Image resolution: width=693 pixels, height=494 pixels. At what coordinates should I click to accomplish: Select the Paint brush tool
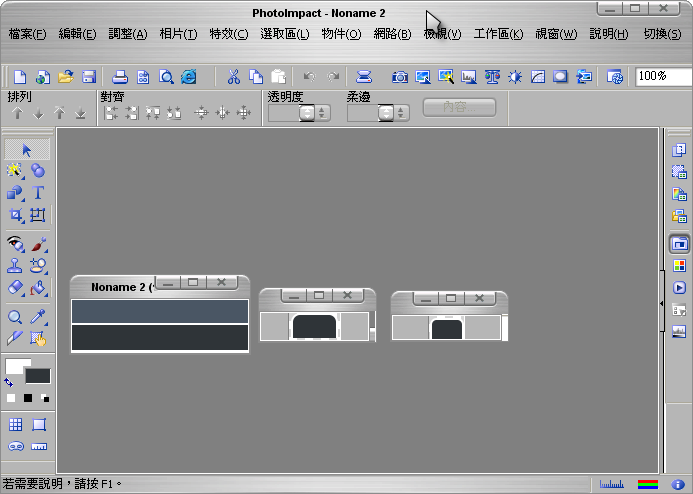pyautogui.click(x=39, y=244)
